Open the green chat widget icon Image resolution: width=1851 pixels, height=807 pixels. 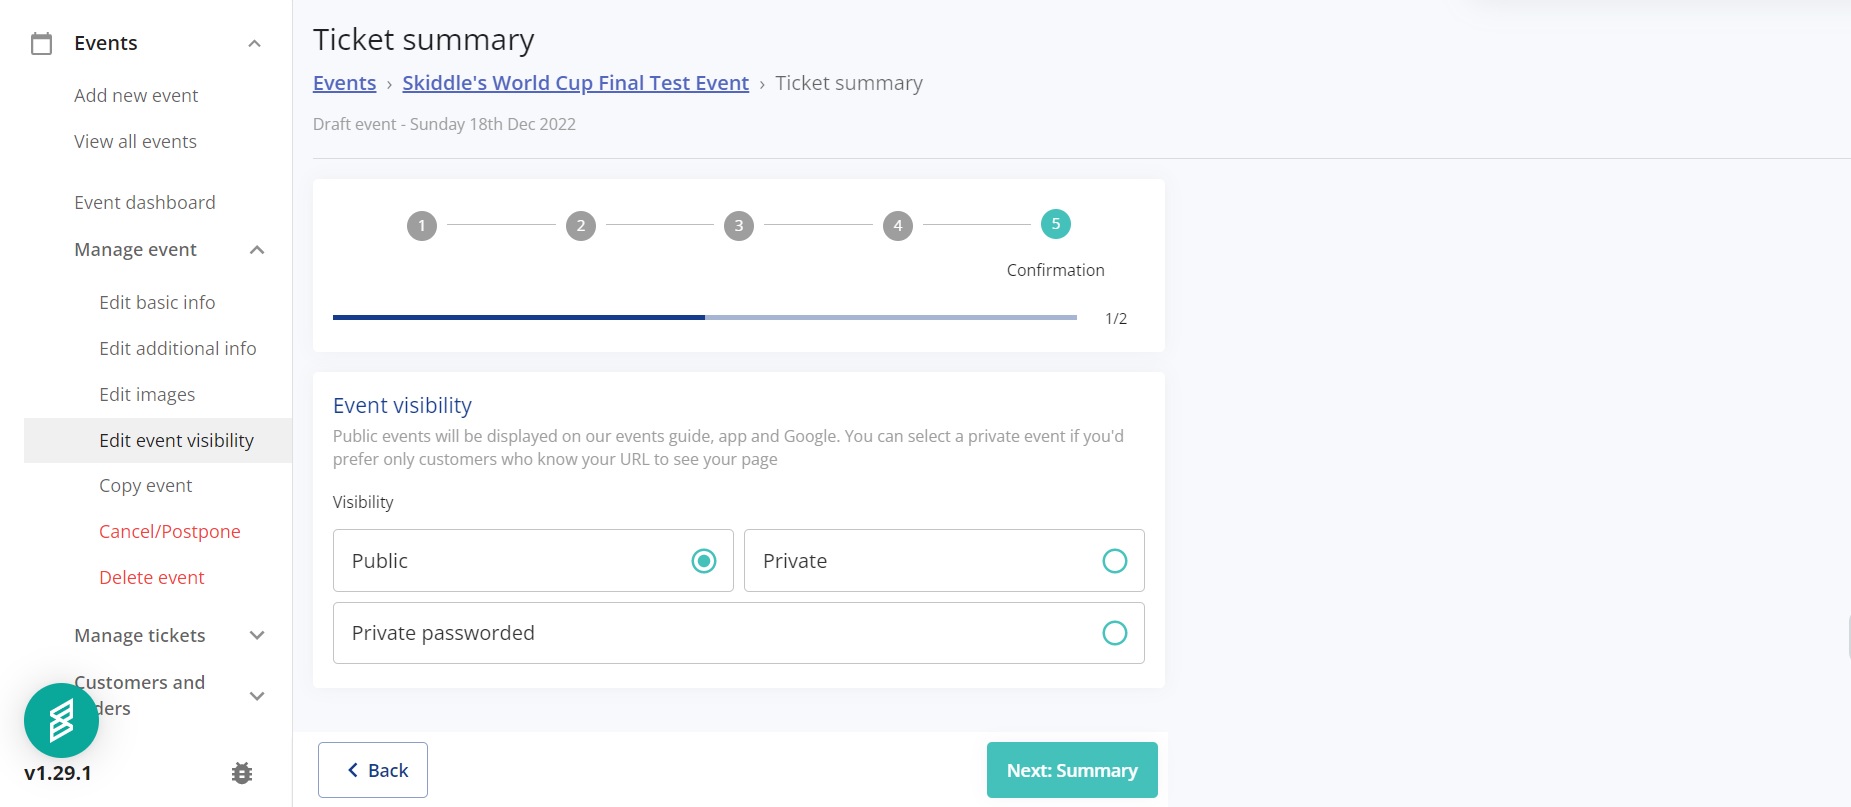(x=61, y=720)
